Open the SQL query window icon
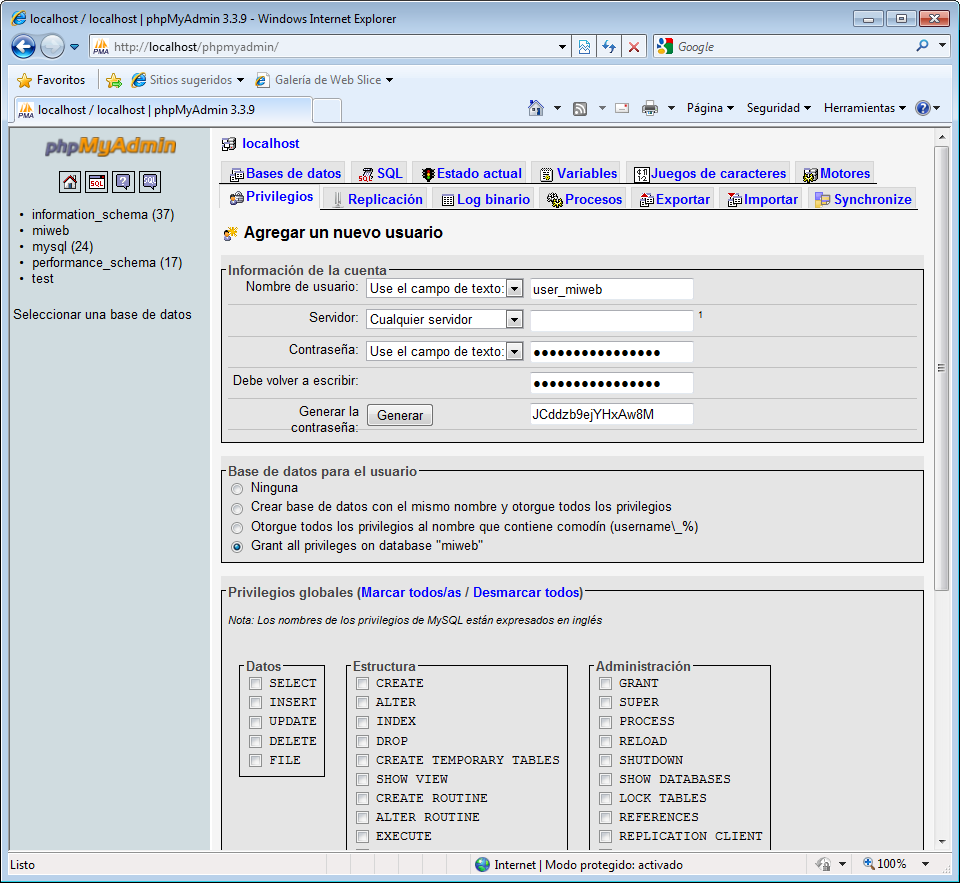 tap(96, 182)
